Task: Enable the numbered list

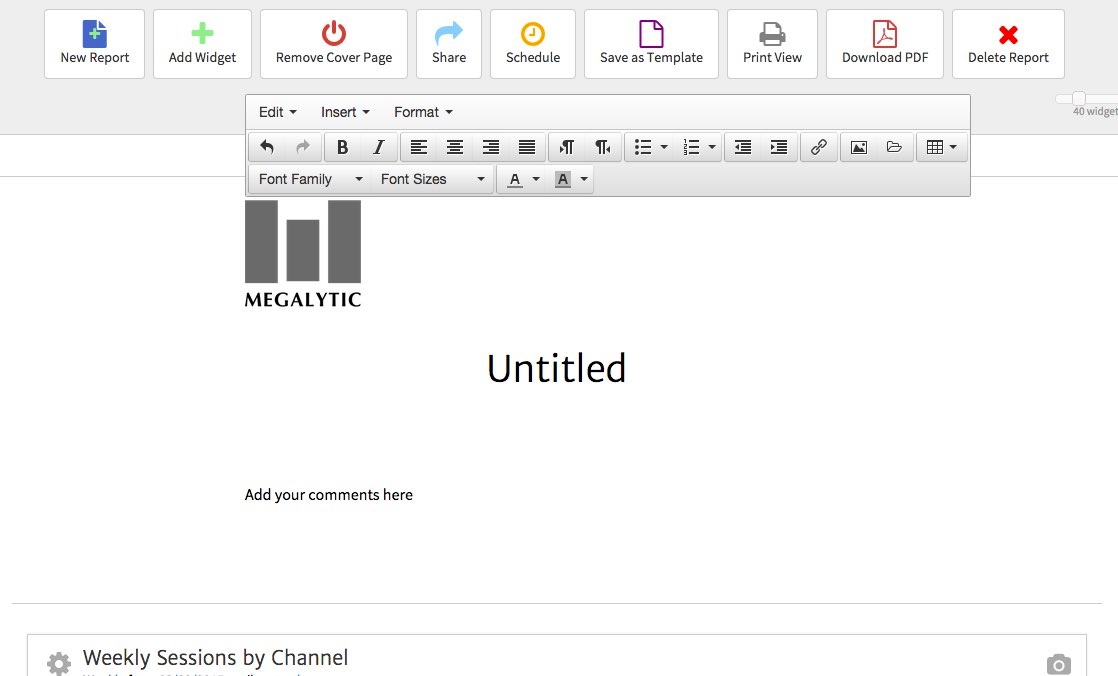Action: point(693,147)
